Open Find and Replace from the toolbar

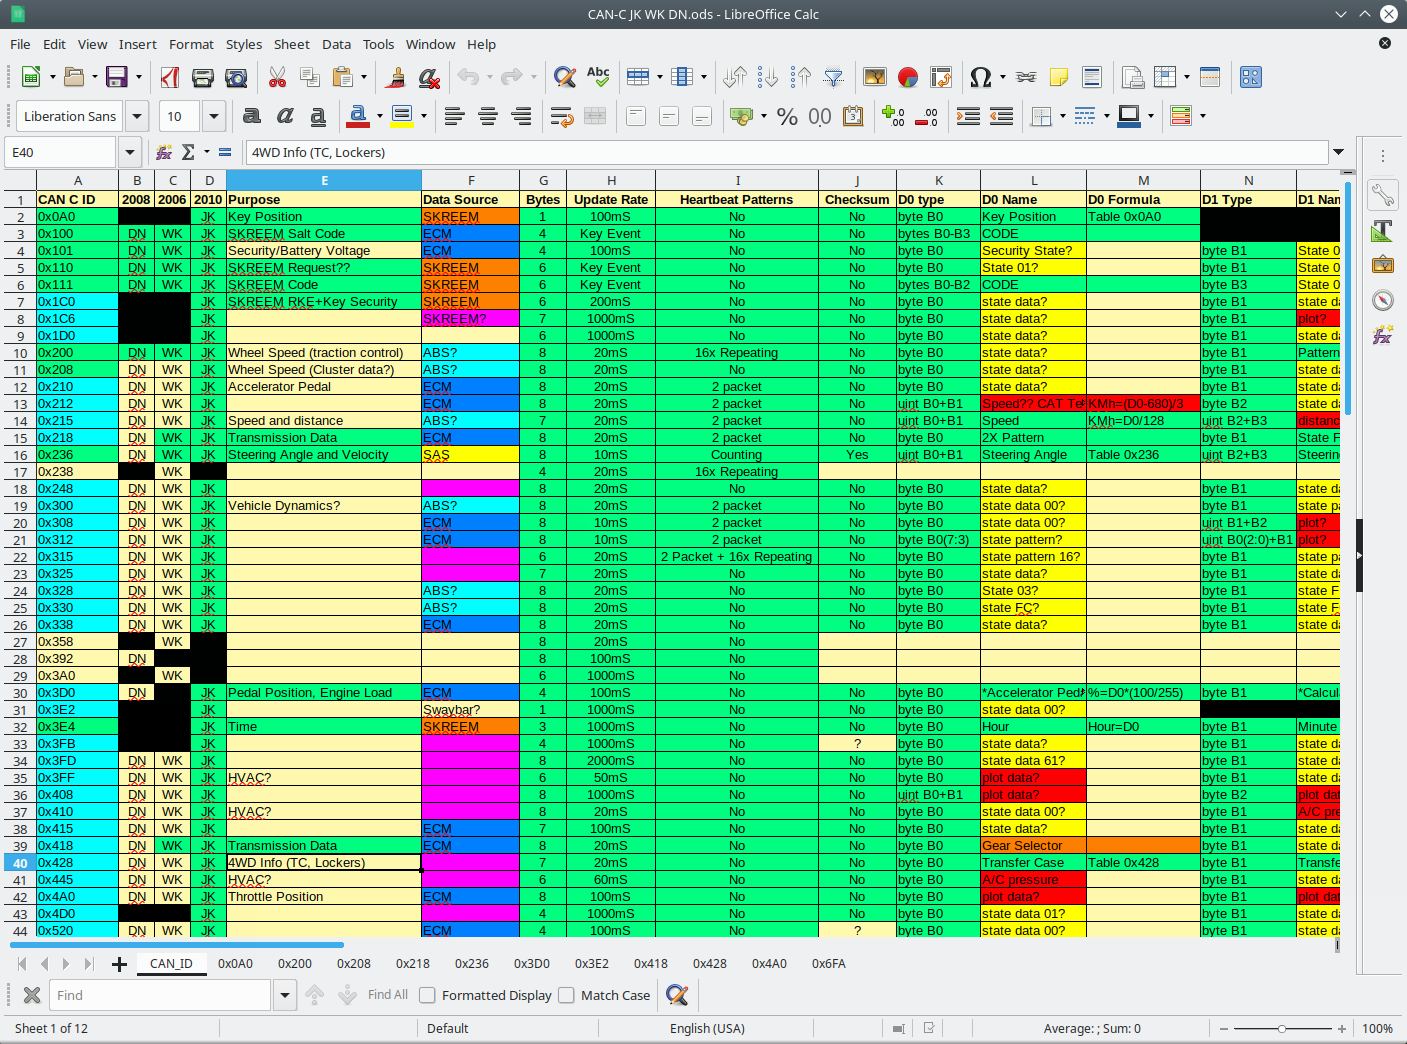pyautogui.click(x=565, y=77)
